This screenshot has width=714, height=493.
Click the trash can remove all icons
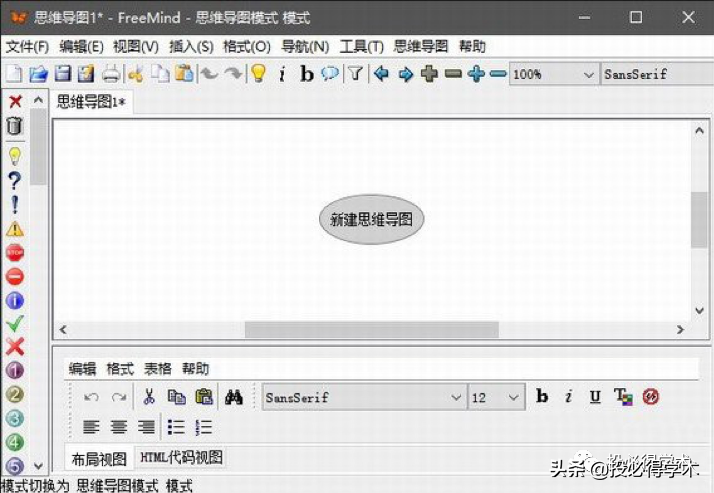[15, 126]
